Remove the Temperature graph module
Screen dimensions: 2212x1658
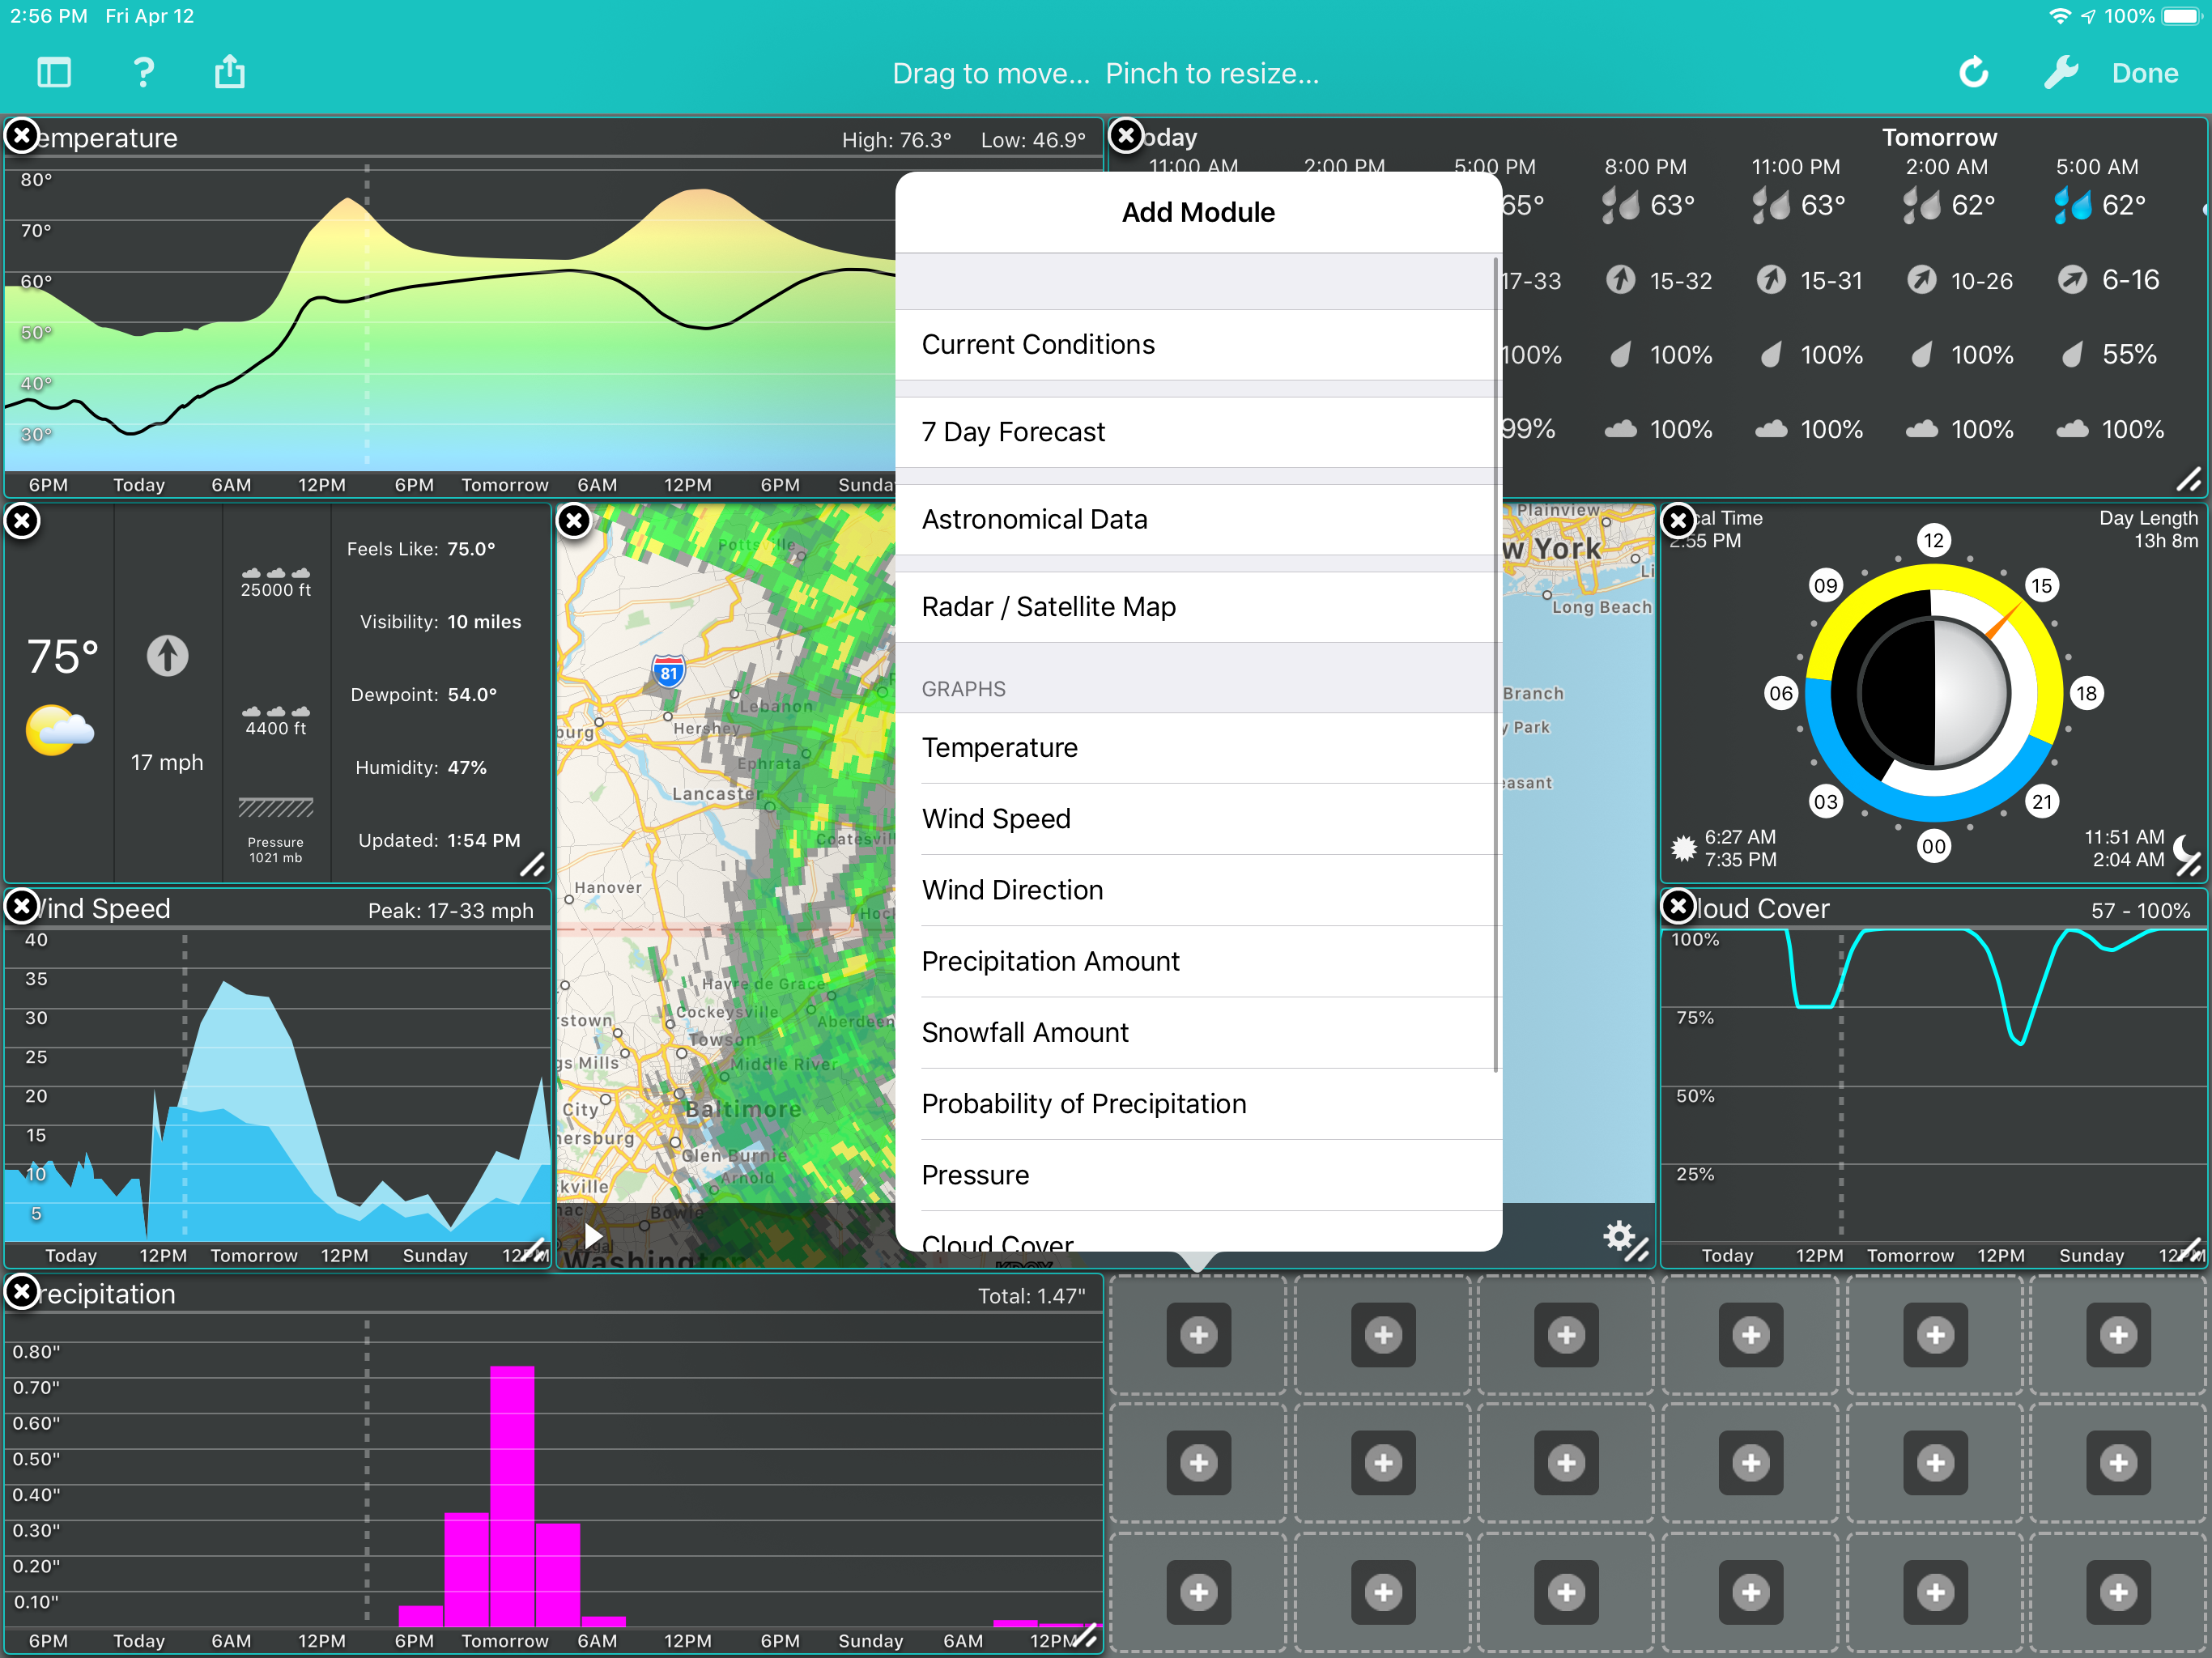point(22,135)
